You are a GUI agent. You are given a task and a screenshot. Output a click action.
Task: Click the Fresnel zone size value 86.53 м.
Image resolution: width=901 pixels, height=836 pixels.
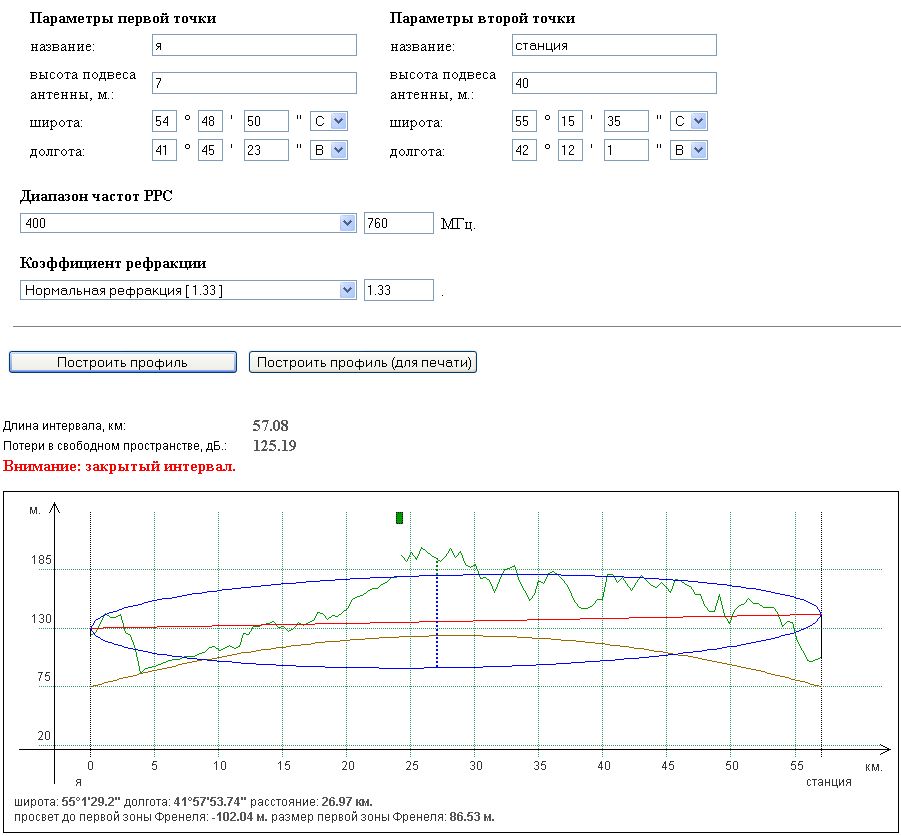pos(472,816)
